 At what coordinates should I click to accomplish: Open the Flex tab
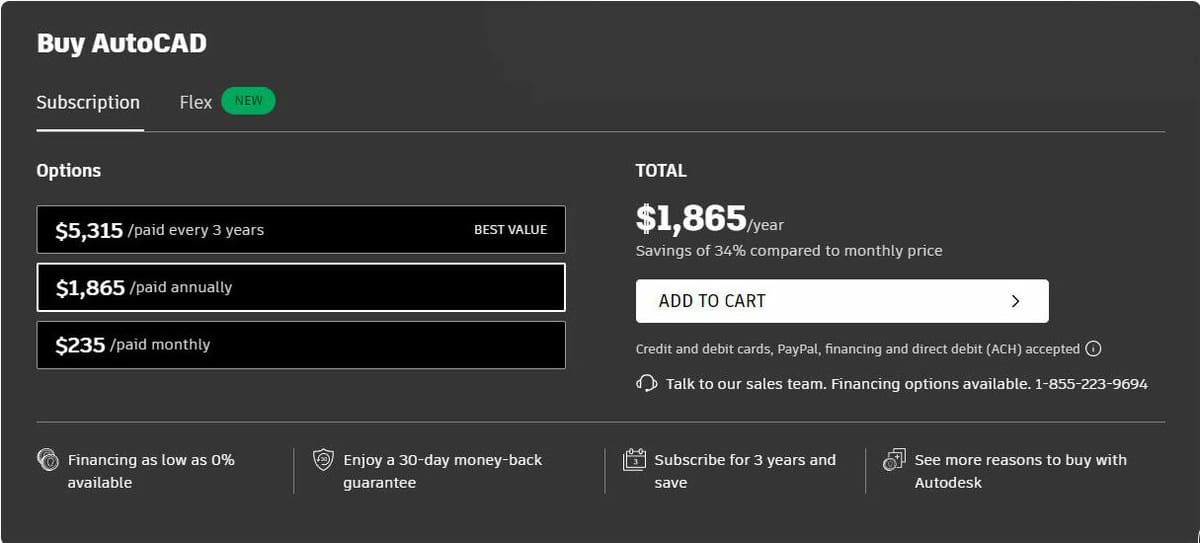196,102
